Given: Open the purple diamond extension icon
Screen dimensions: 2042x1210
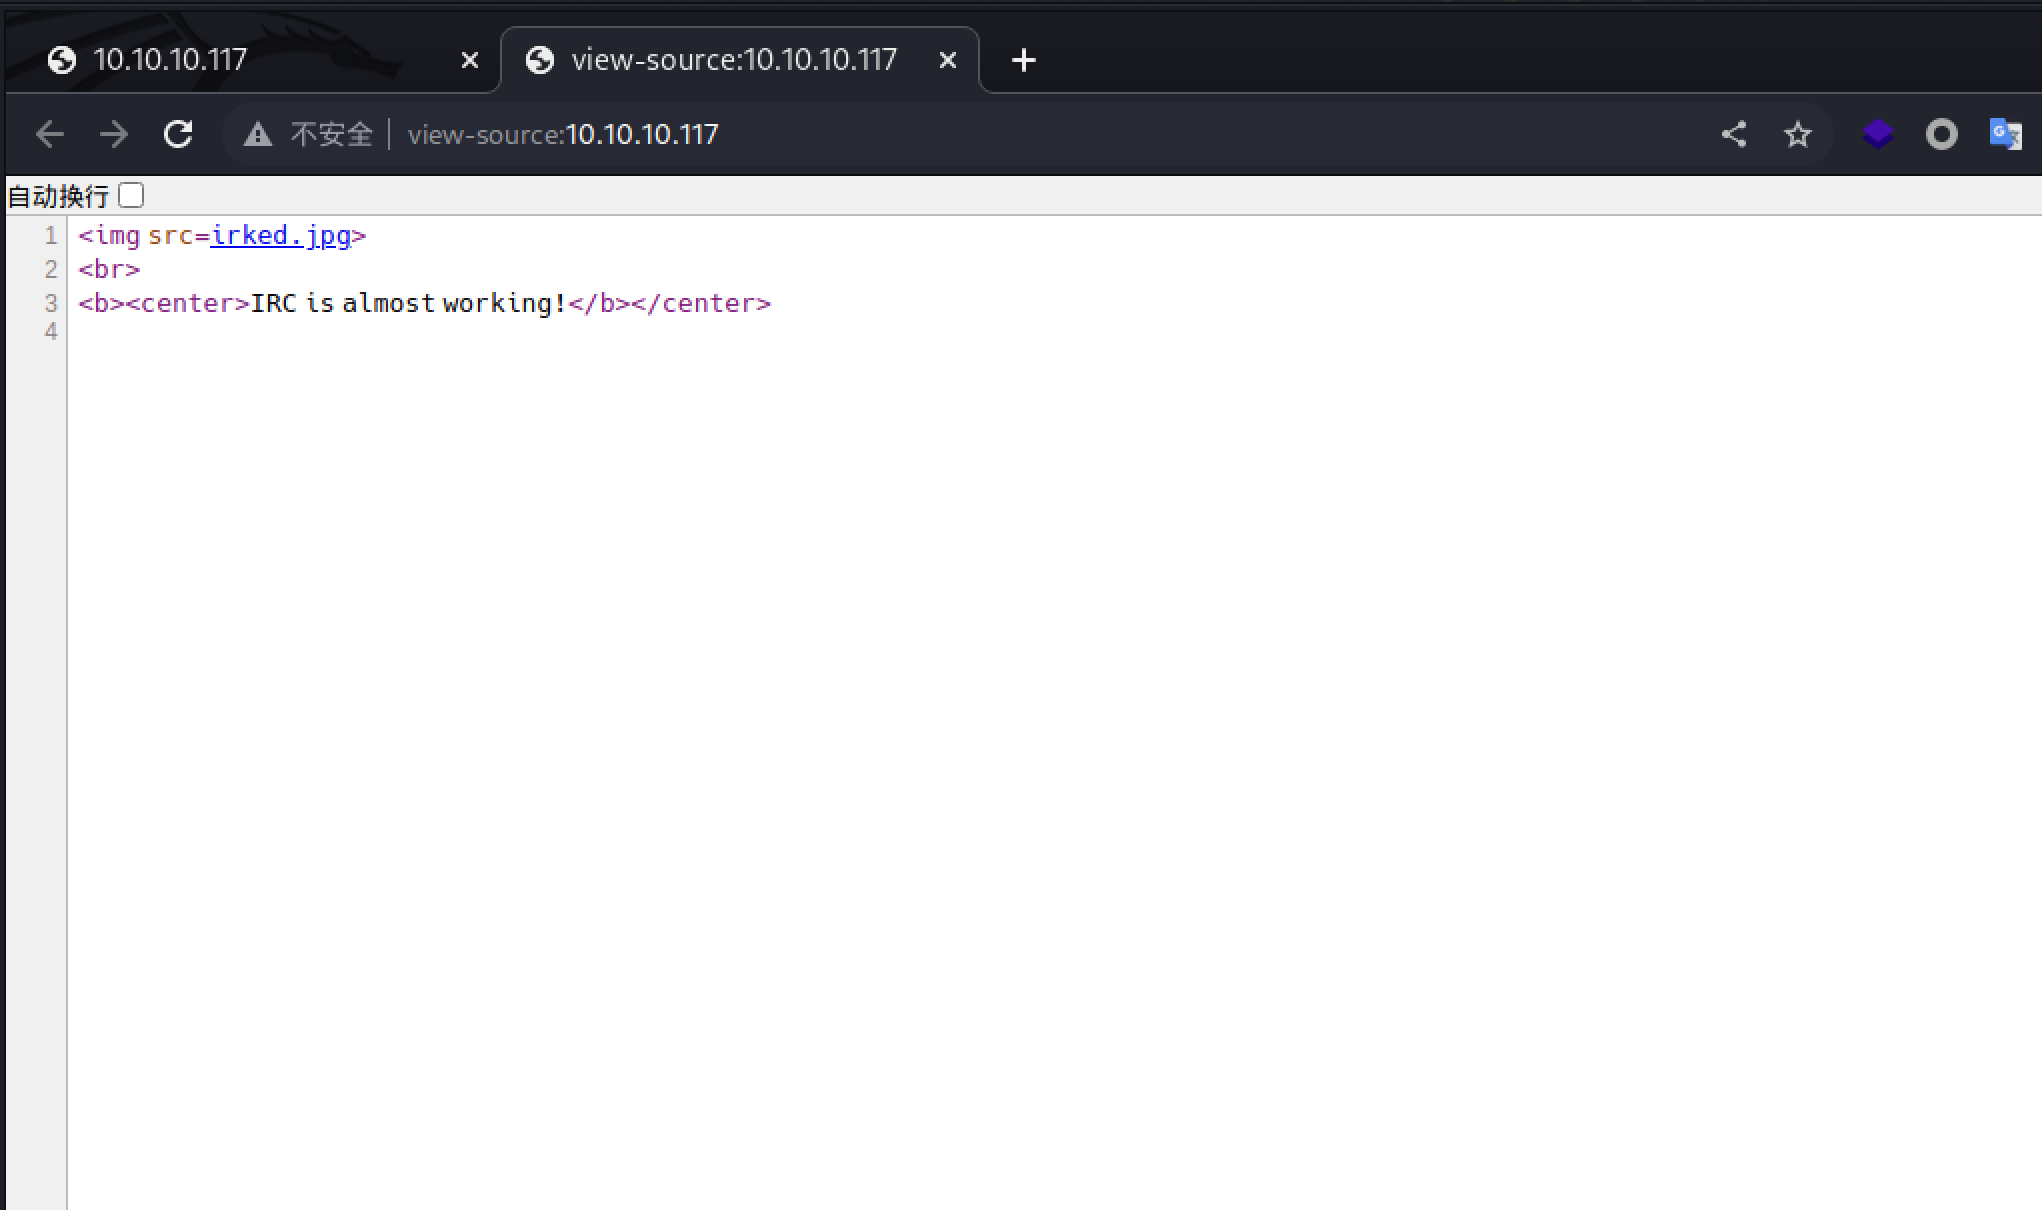Looking at the screenshot, I should click(1877, 134).
